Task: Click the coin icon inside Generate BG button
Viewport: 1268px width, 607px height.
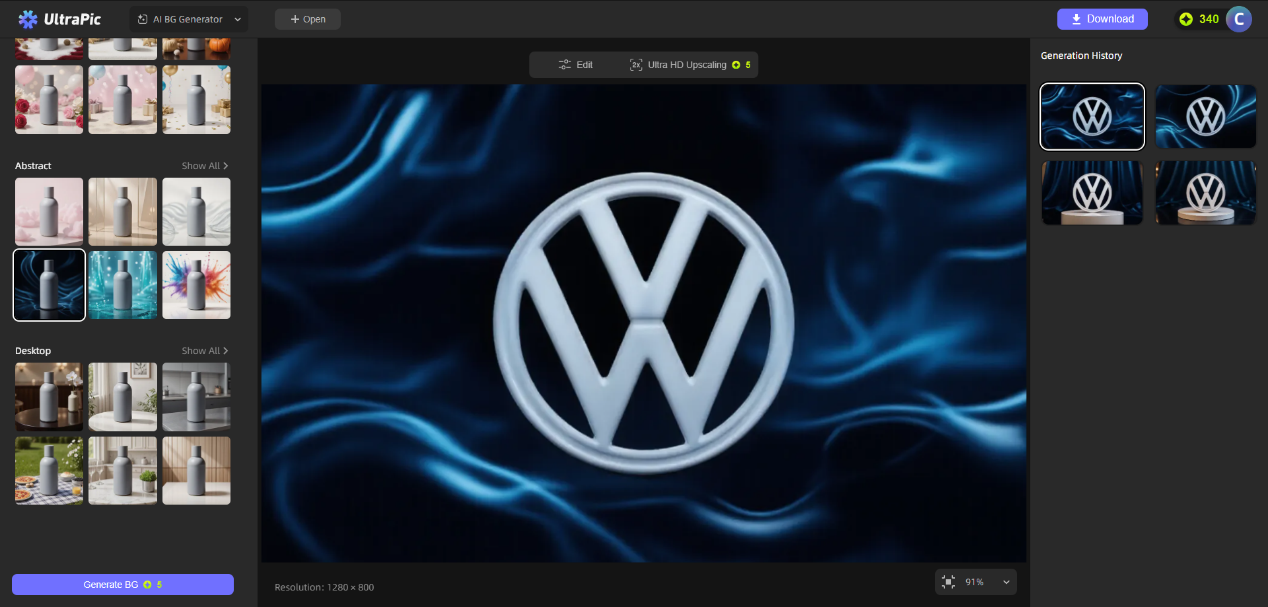Action: tap(150, 584)
